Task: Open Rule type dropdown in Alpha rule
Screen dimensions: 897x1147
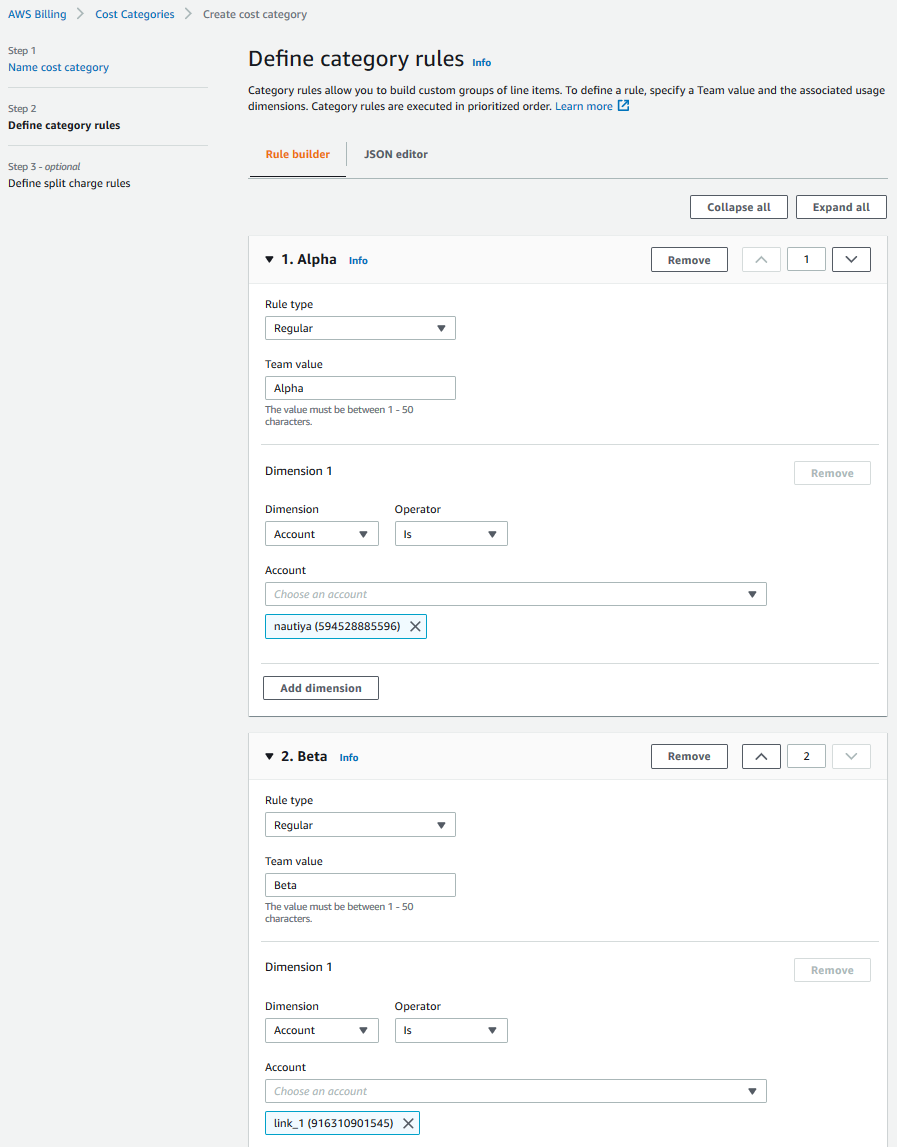Action: pyautogui.click(x=360, y=328)
